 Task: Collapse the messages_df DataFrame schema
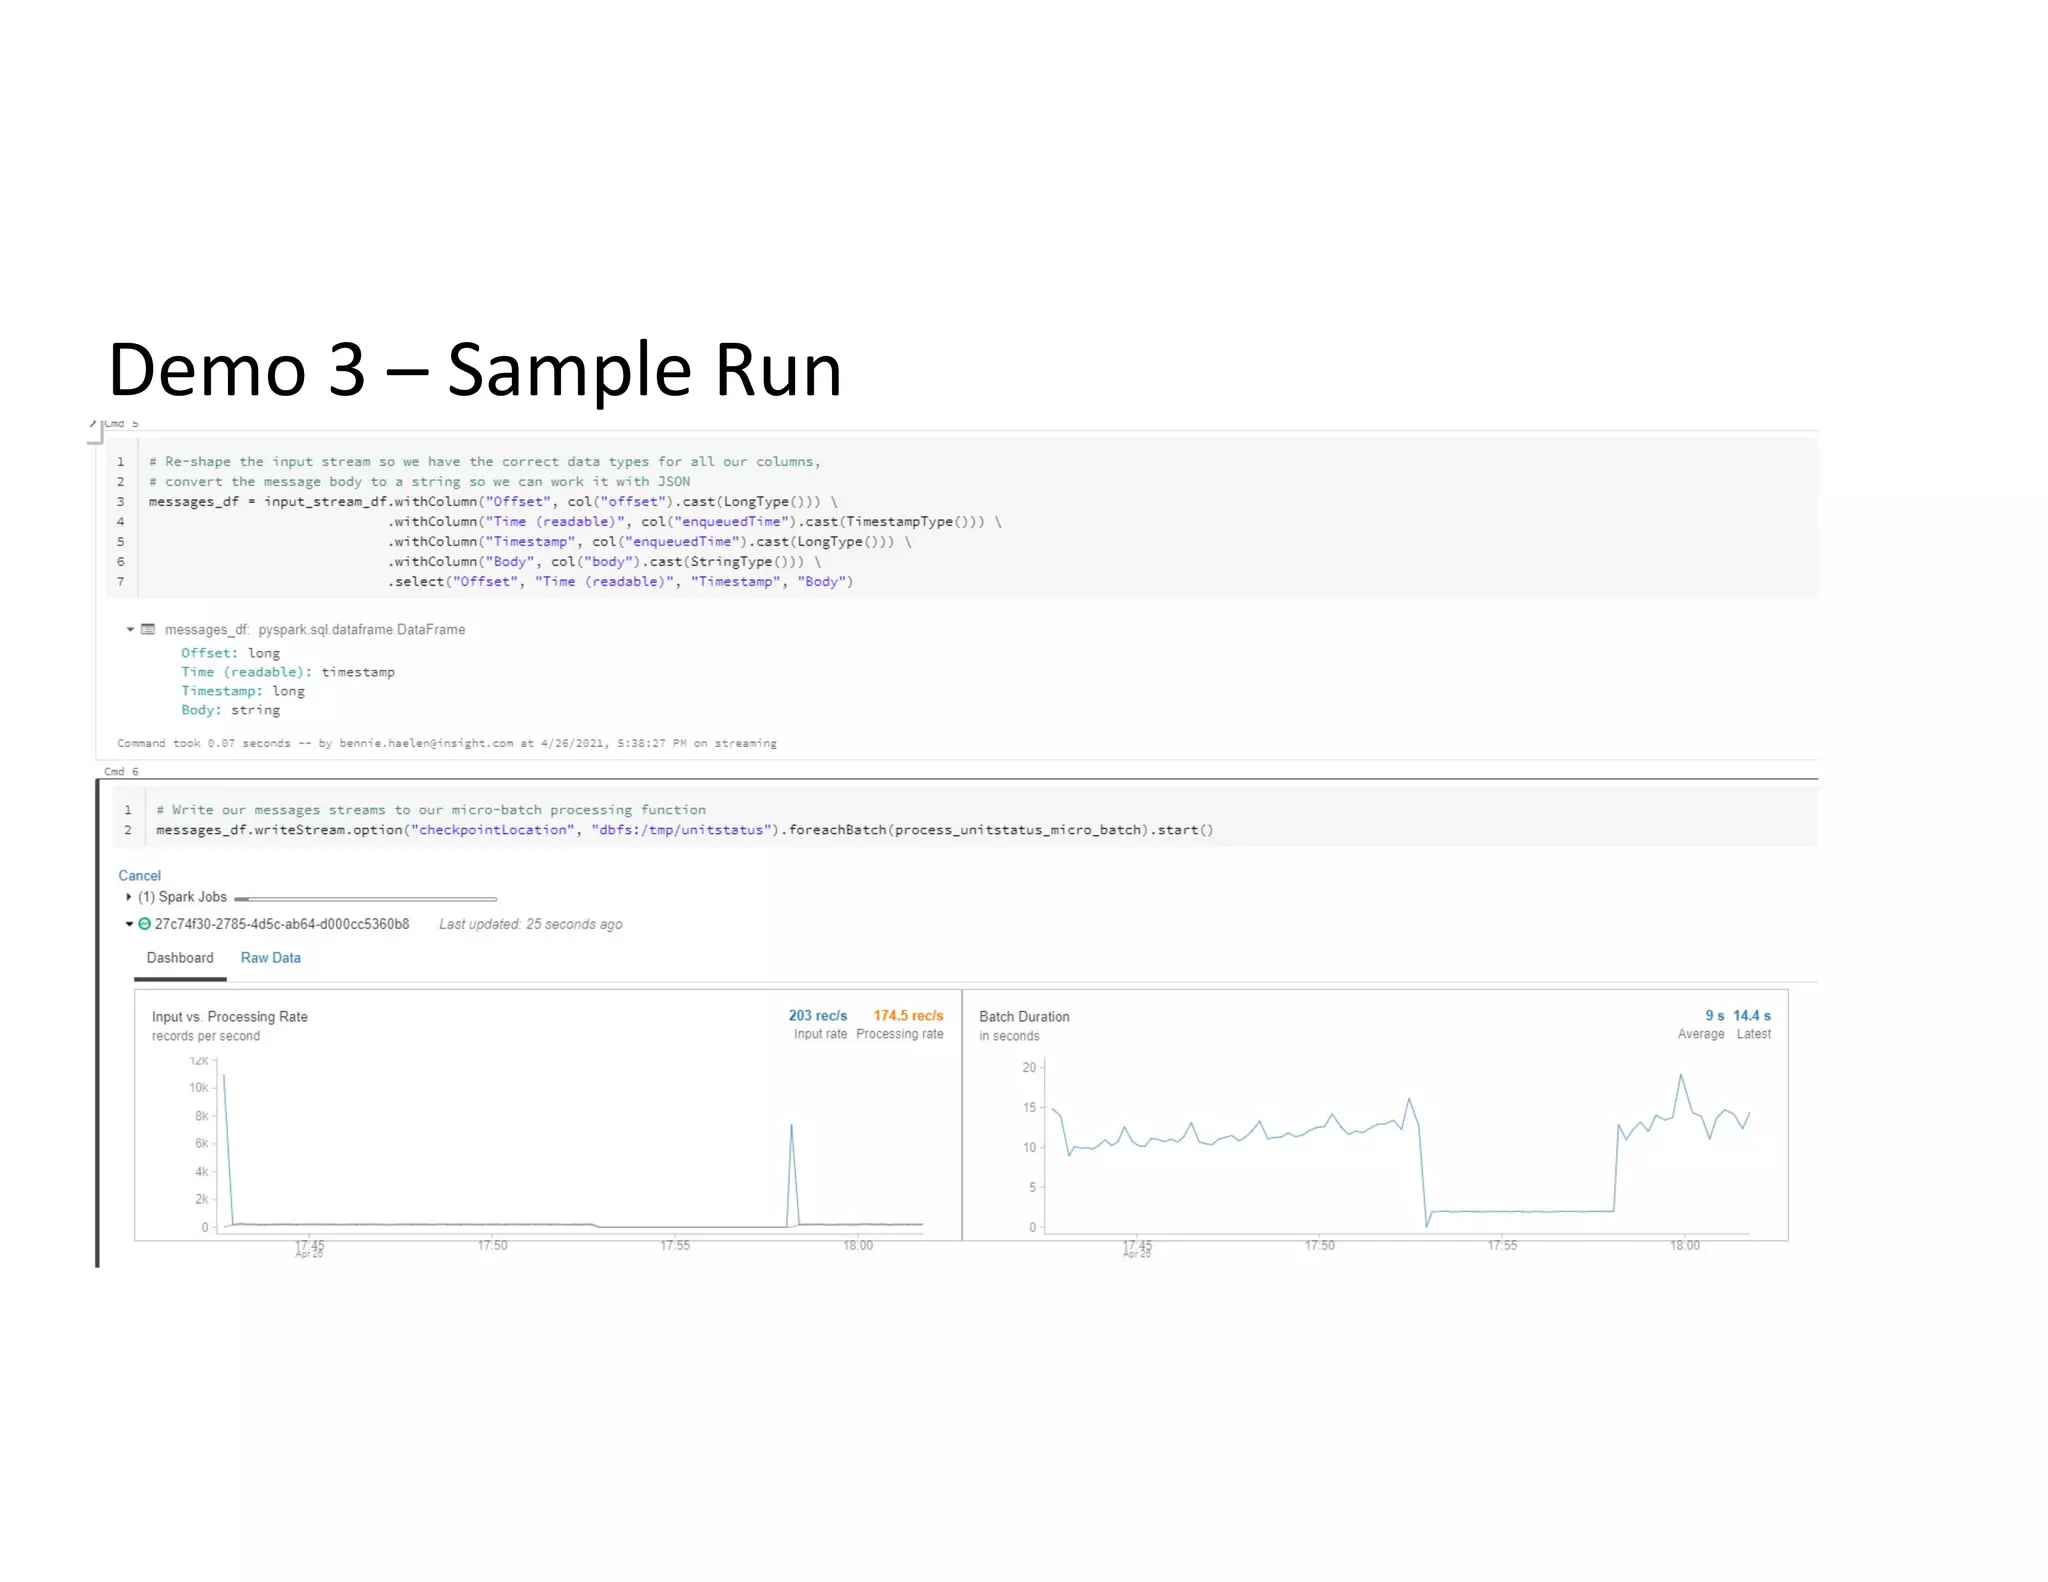[x=130, y=629]
